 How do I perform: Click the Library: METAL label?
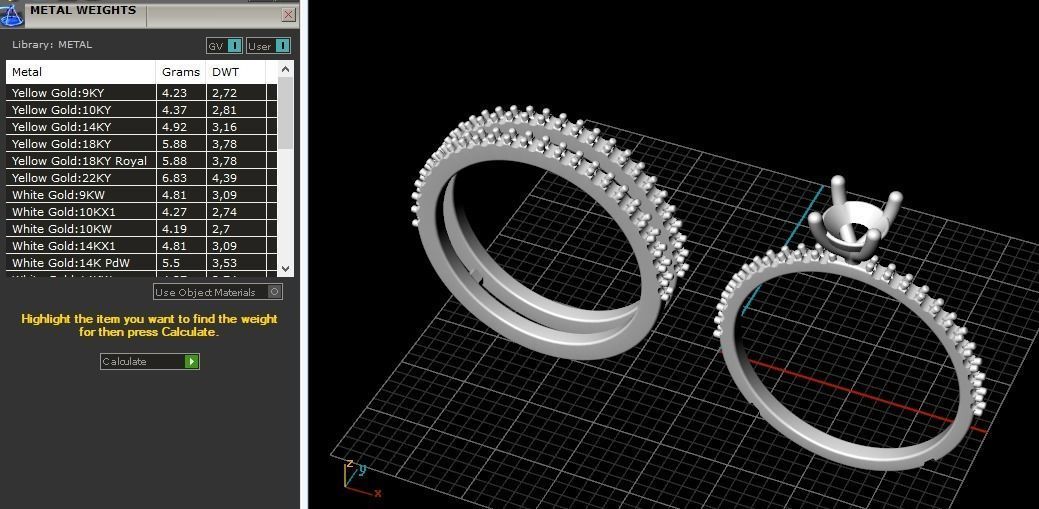(52, 44)
